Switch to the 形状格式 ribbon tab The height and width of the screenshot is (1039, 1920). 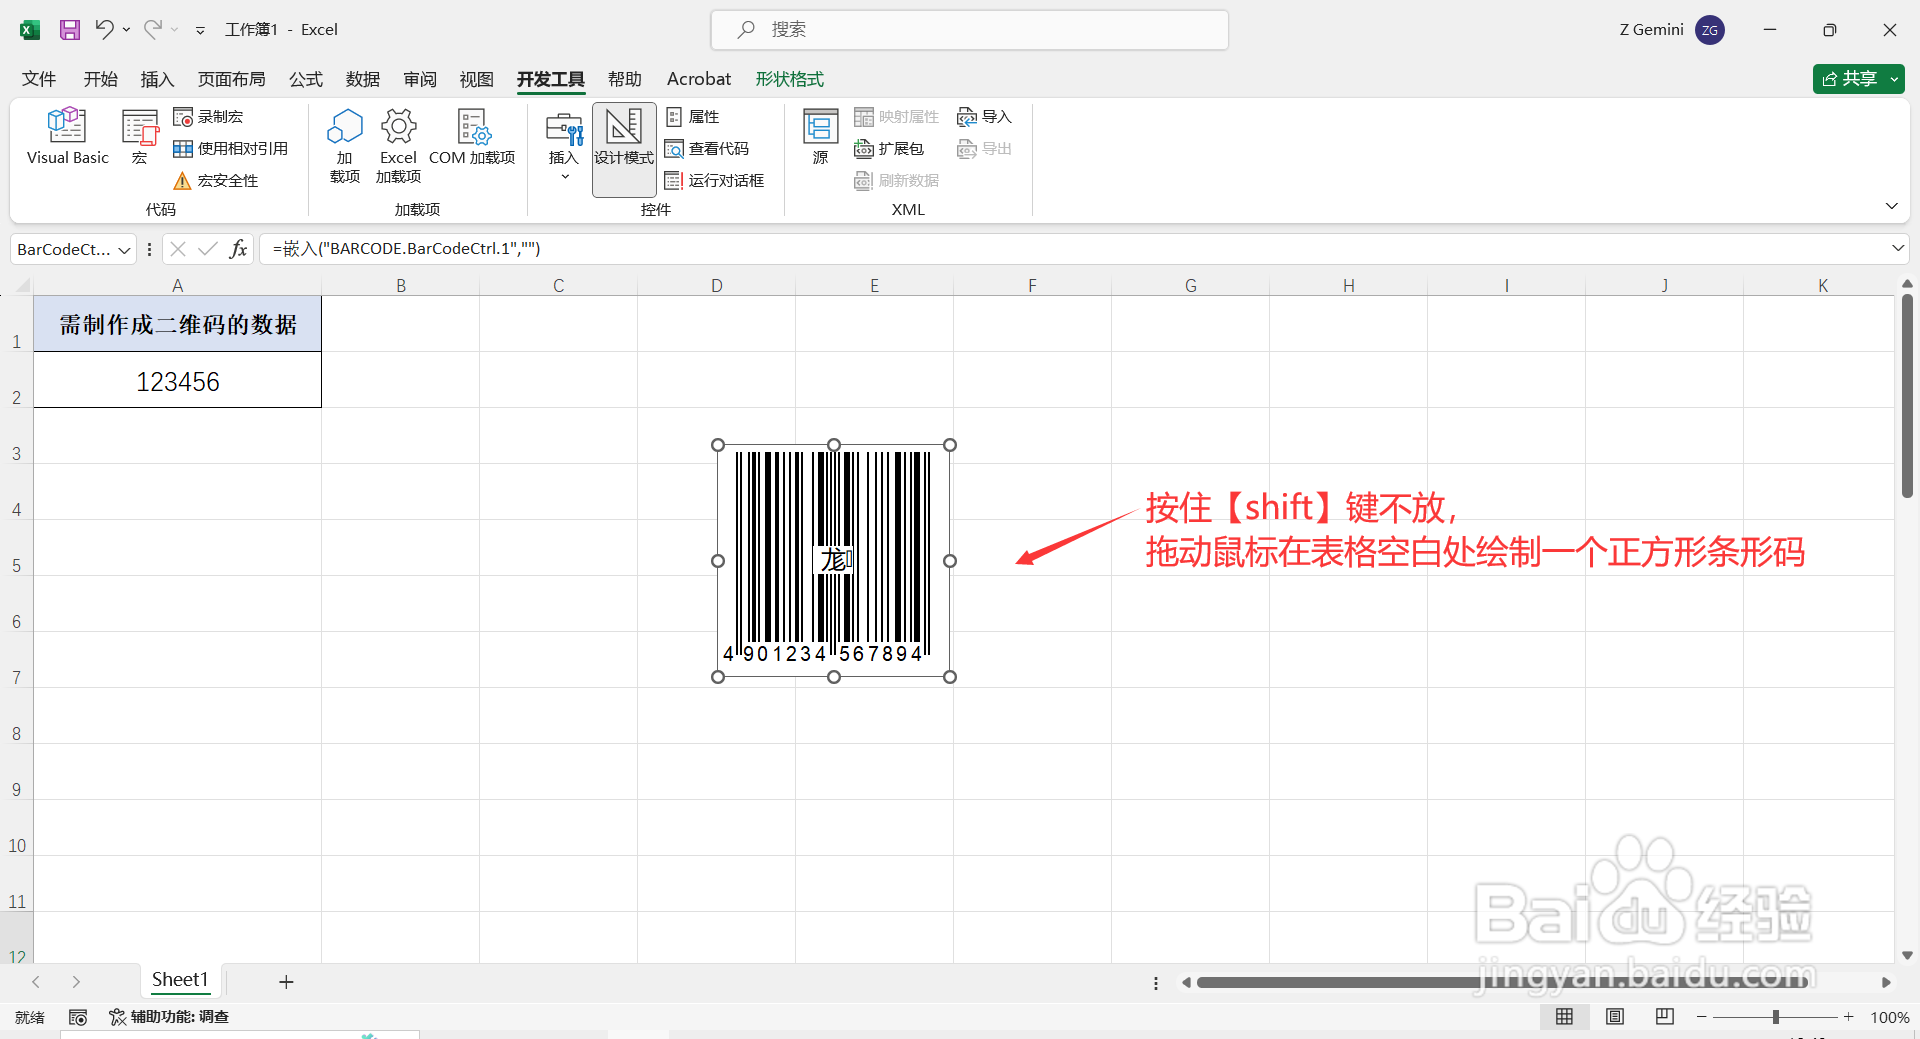(789, 79)
